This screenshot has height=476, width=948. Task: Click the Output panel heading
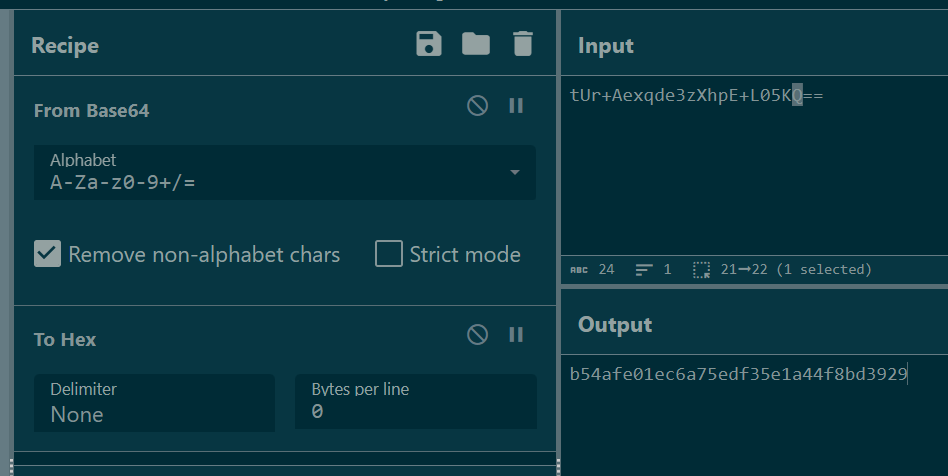coord(615,325)
